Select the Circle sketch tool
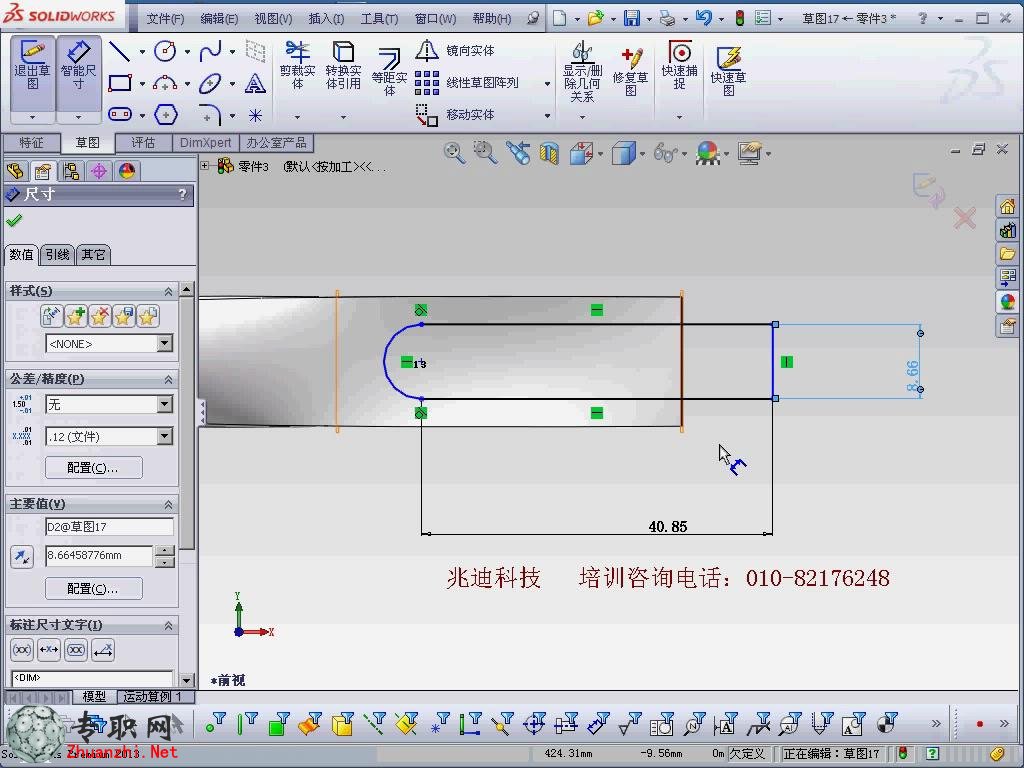Image resolution: width=1024 pixels, height=768 pixels. [x=165, y=51]
